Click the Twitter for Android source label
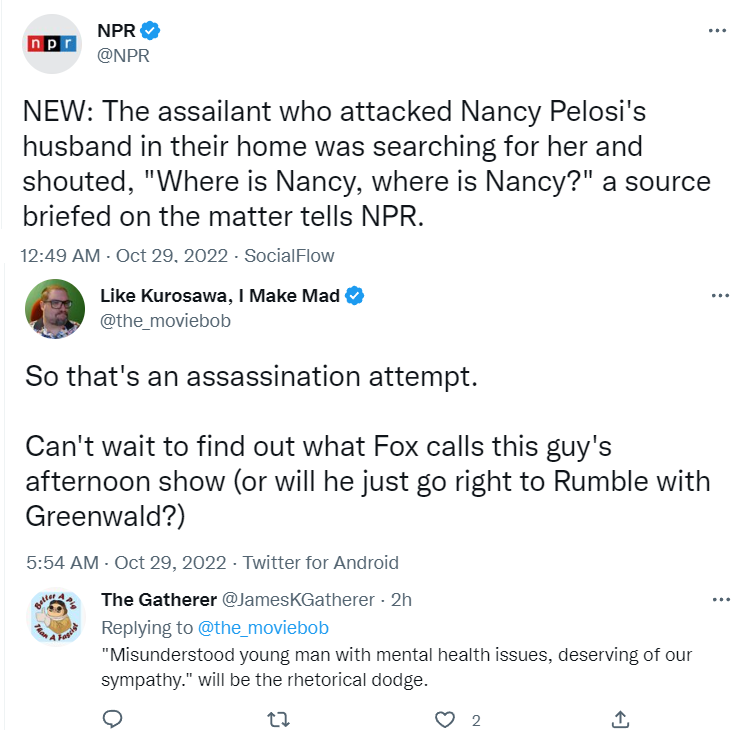Image resolution: width=749 pixels, height=743 pixels. coord(320,562)
